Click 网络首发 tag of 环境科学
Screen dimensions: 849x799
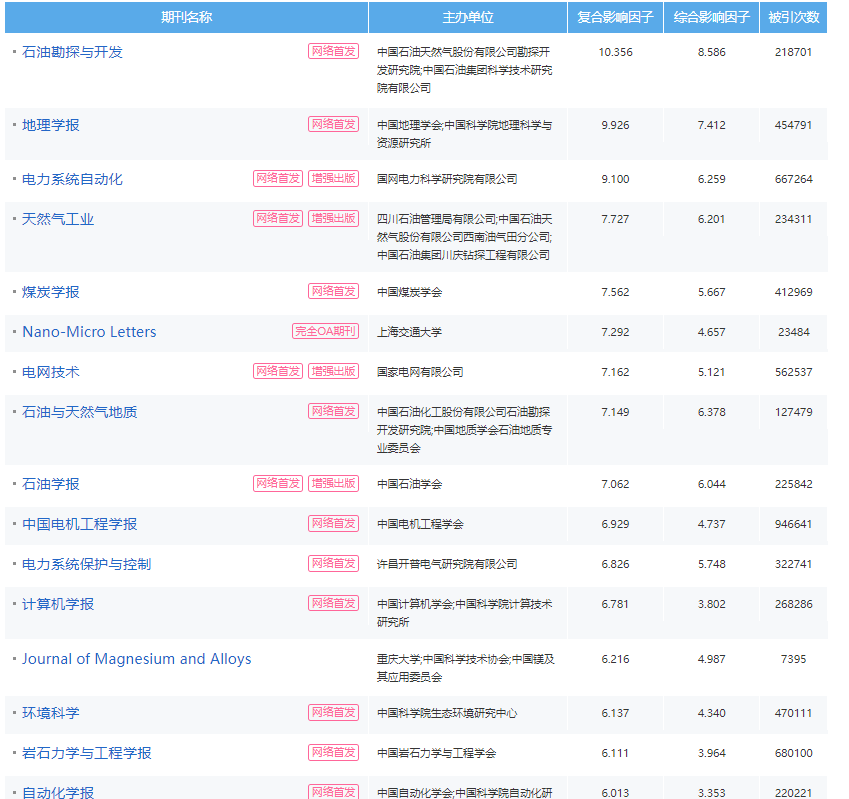[334, 712]
